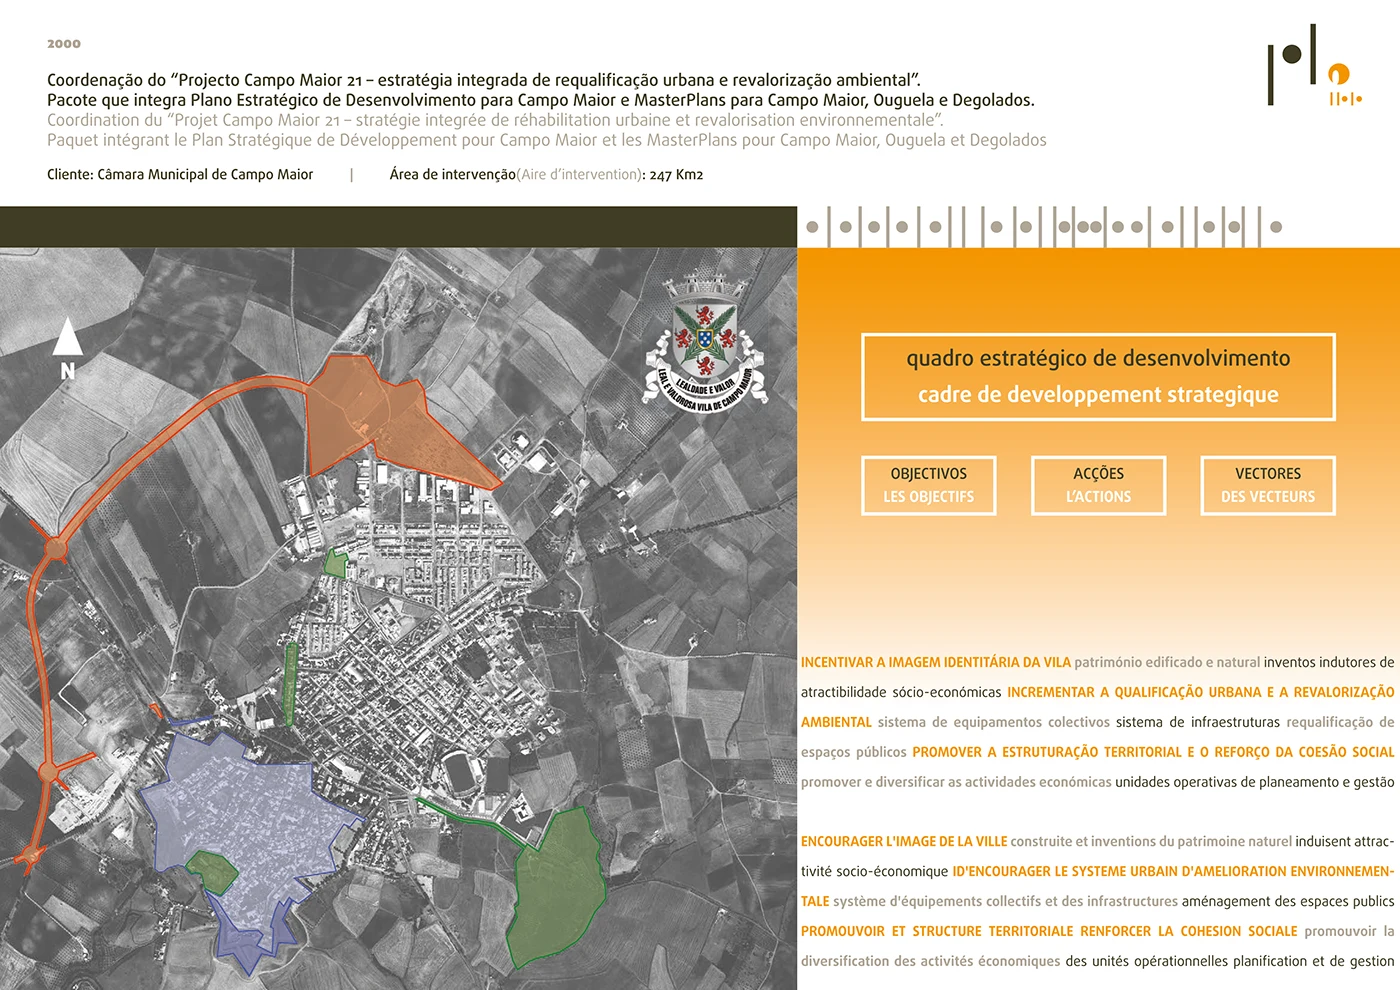The width and height of the screenshot is (1400, 990).
Task: Click the 'Coordination du "Projet Campo Maior 21' line
Action: 495,120
